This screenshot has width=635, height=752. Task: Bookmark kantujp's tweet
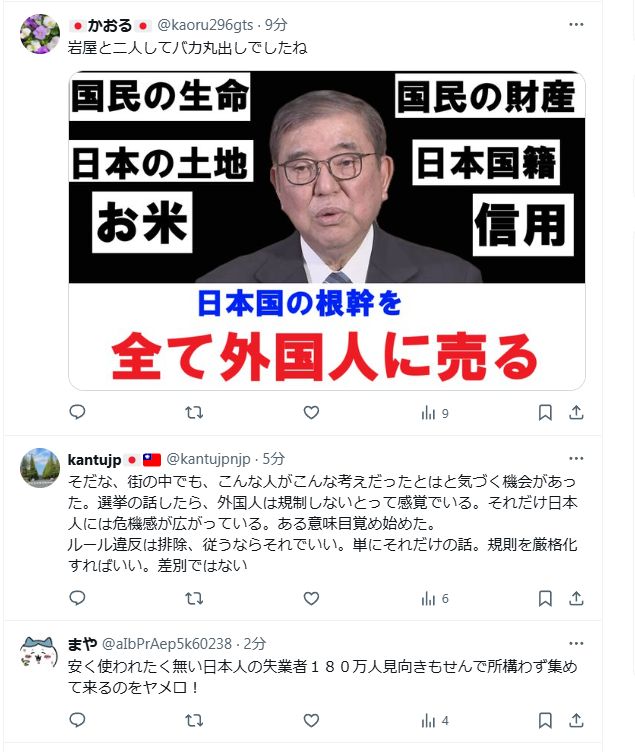pos(545,599)
